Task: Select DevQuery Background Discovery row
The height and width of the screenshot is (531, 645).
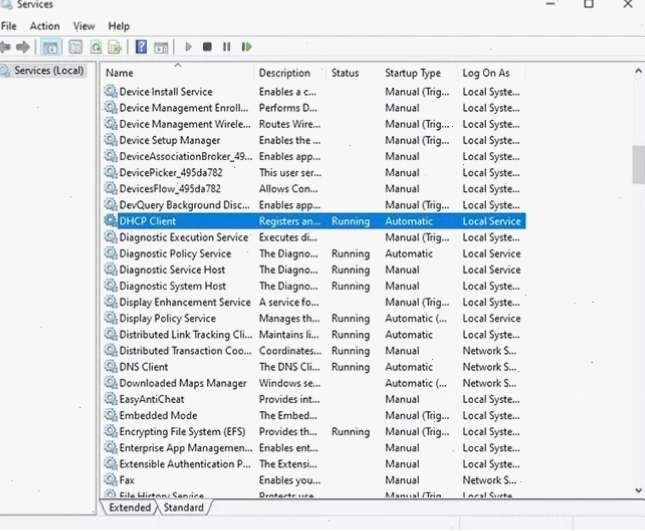Action: pyautogui.click(x=315, y=205)
